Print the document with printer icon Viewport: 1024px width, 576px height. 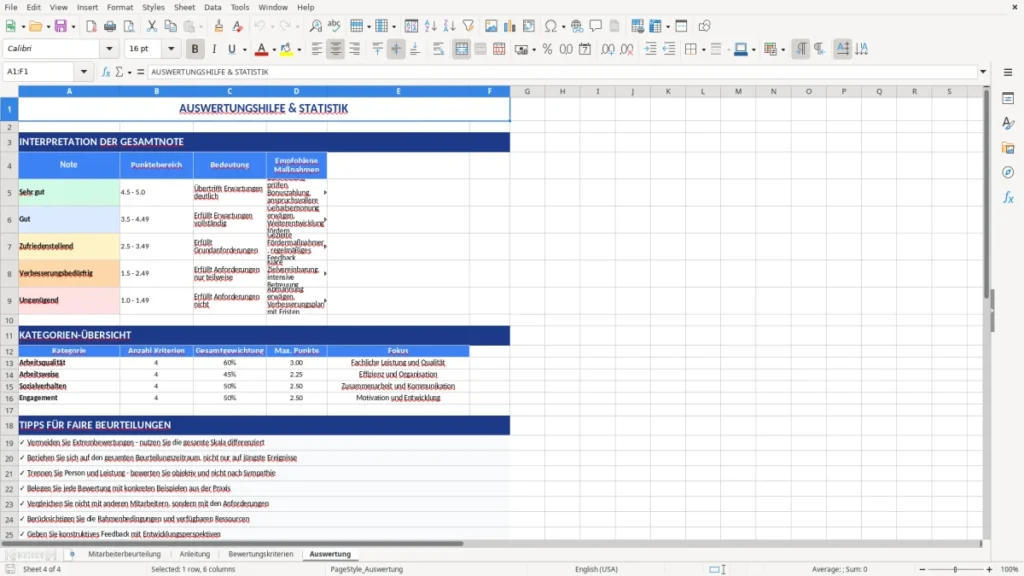(x=110, y=26)
